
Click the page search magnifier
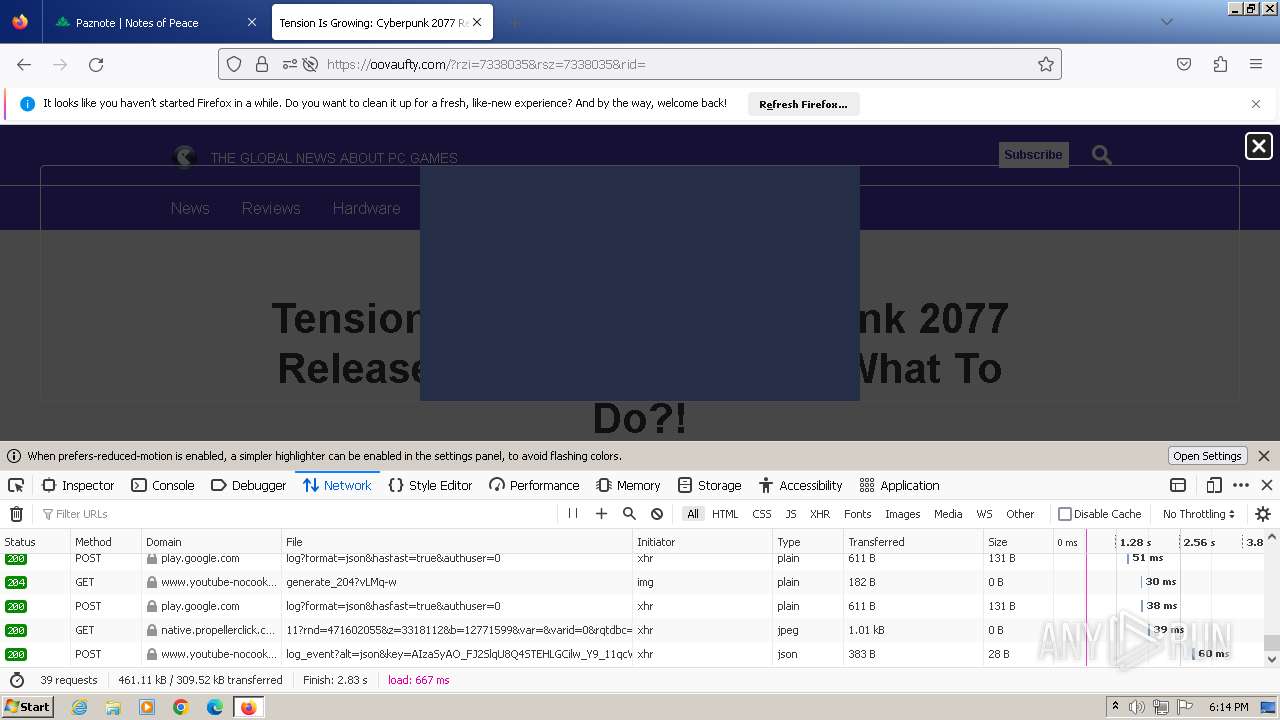click(1102, 155)
